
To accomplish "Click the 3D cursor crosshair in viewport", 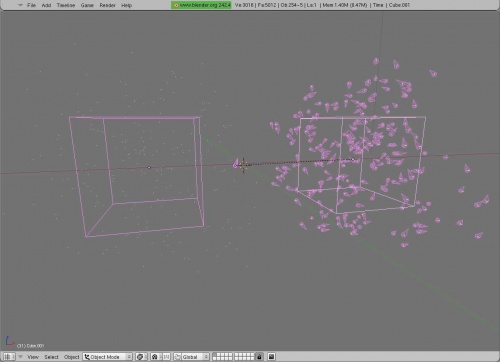I will (243, 165).
